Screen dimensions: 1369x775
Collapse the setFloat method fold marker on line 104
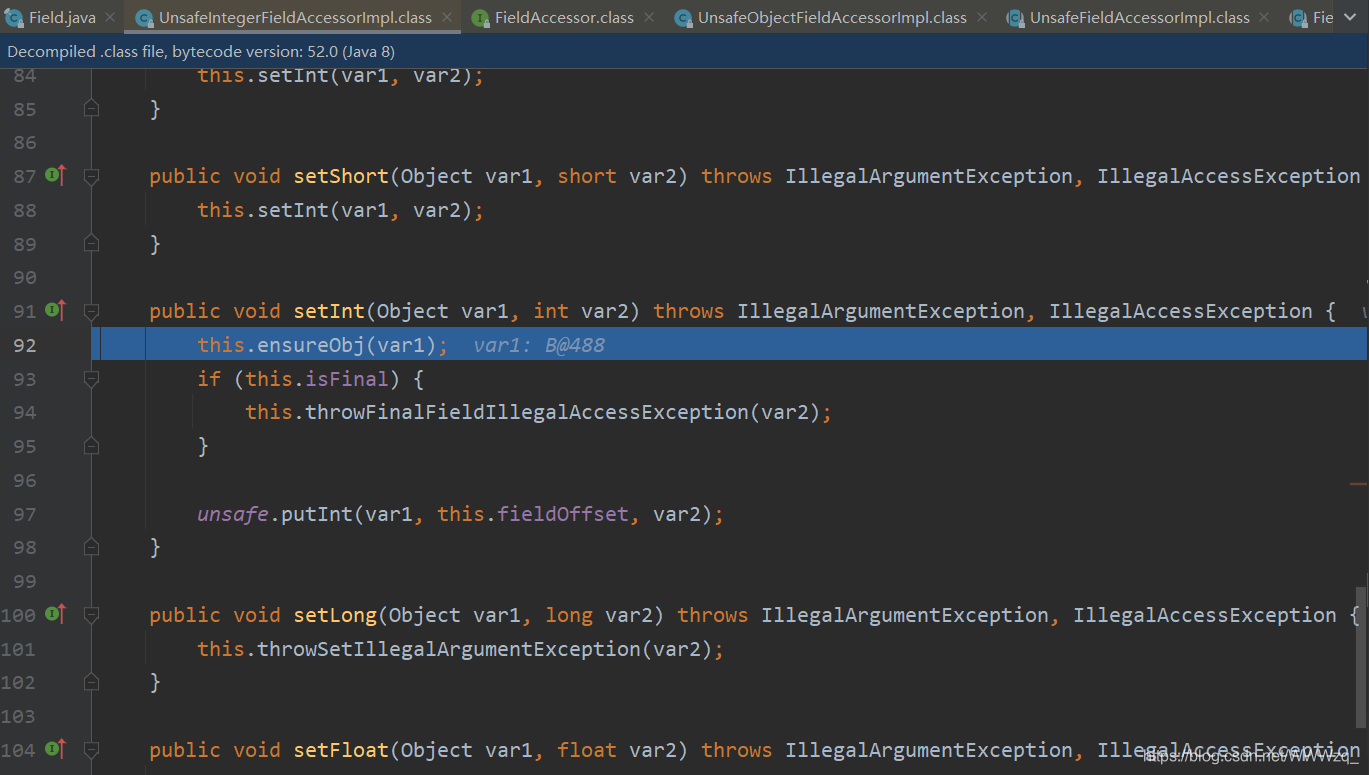(91, 750)
